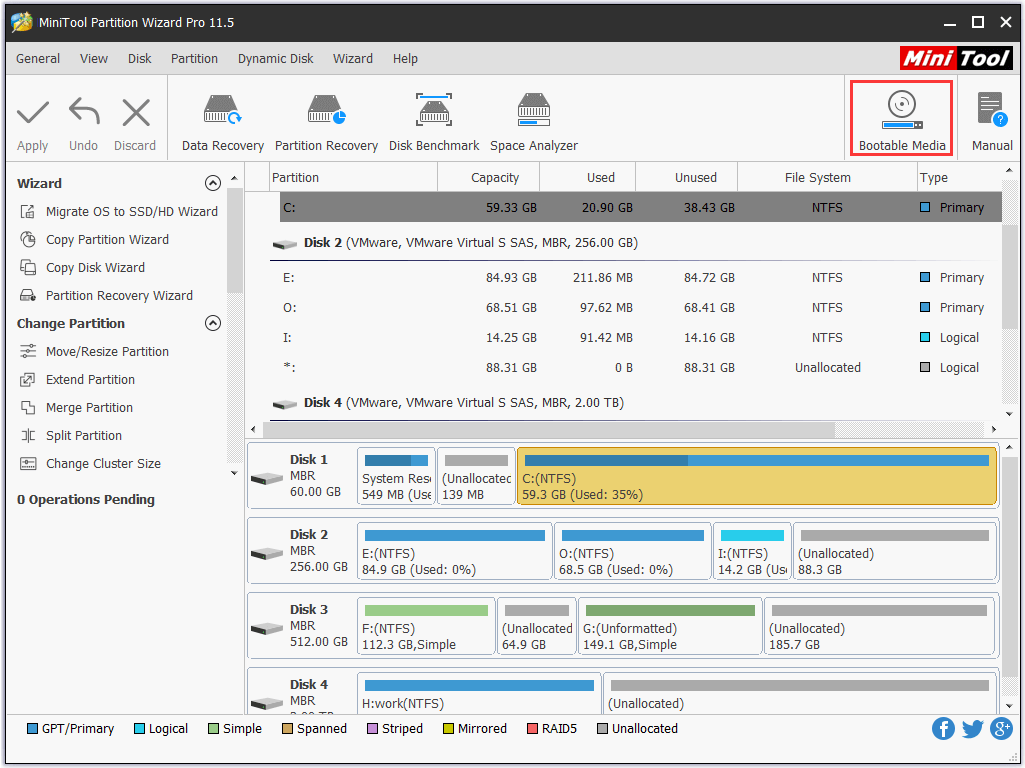
Task: Click the Disk 2 header row in list
Action: [x=635, y=242]
